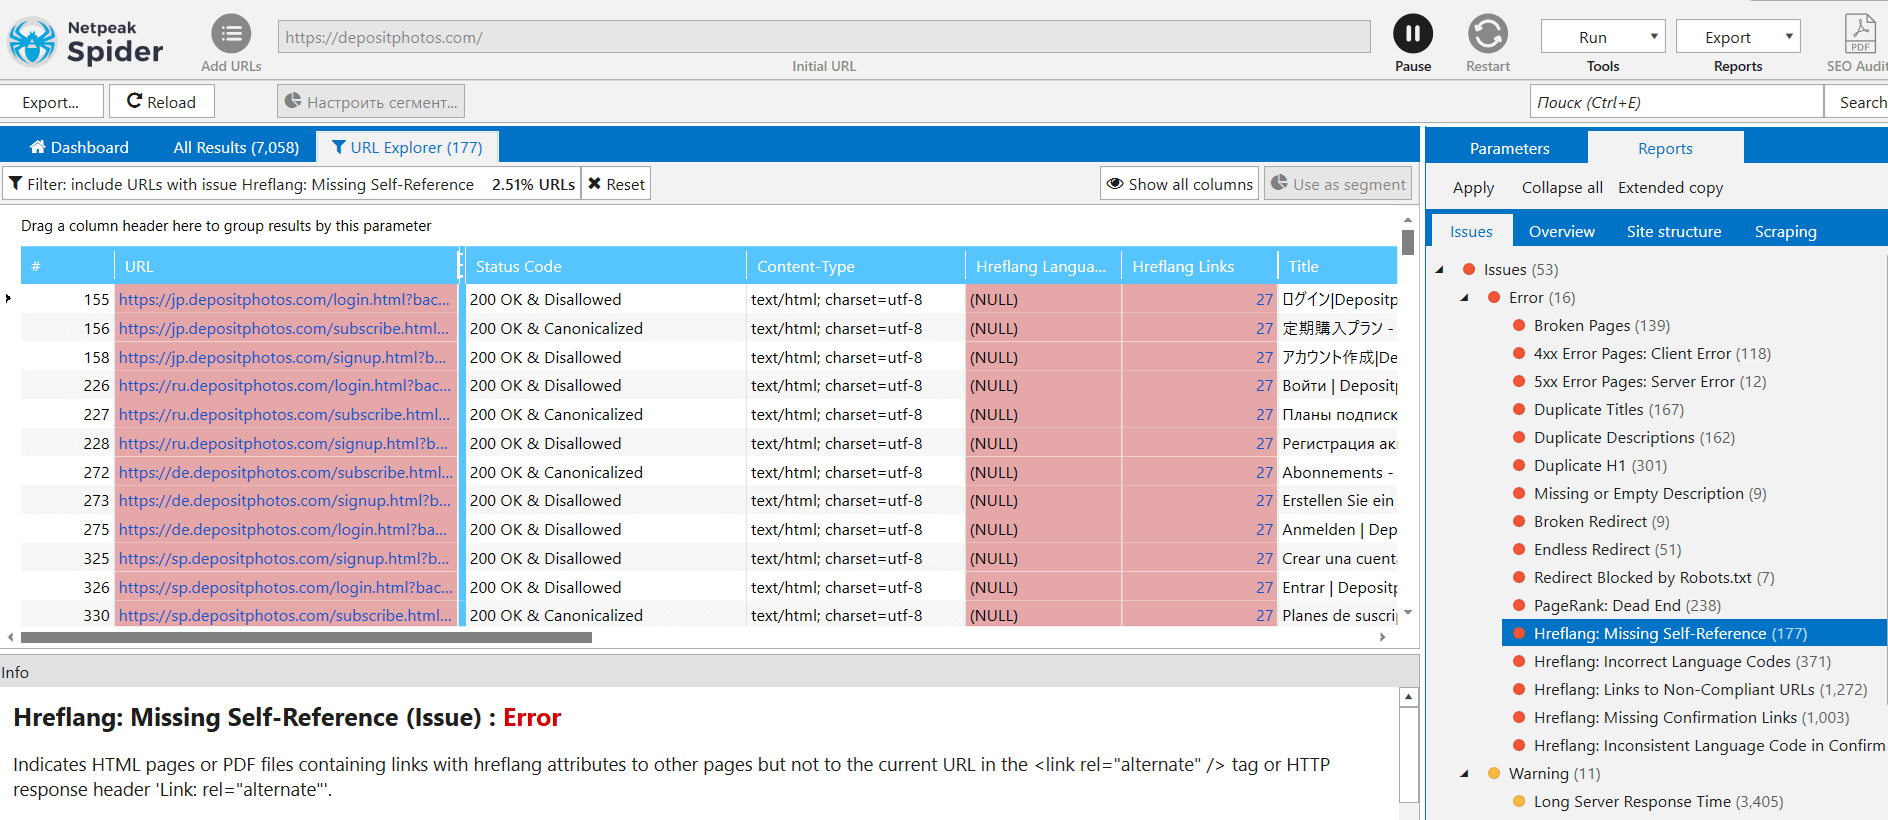Sort by the Hreflang Links column header
This screenshot has height=820, width=1888.
[1199, 266]
